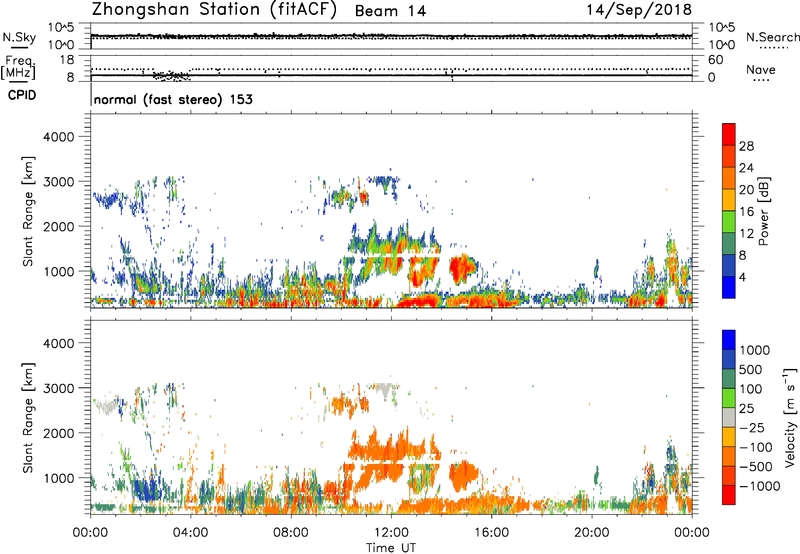The image size is (800, 554).
Task: Click the Power [dB] colorbar label
Action: (x=763, y=211)
